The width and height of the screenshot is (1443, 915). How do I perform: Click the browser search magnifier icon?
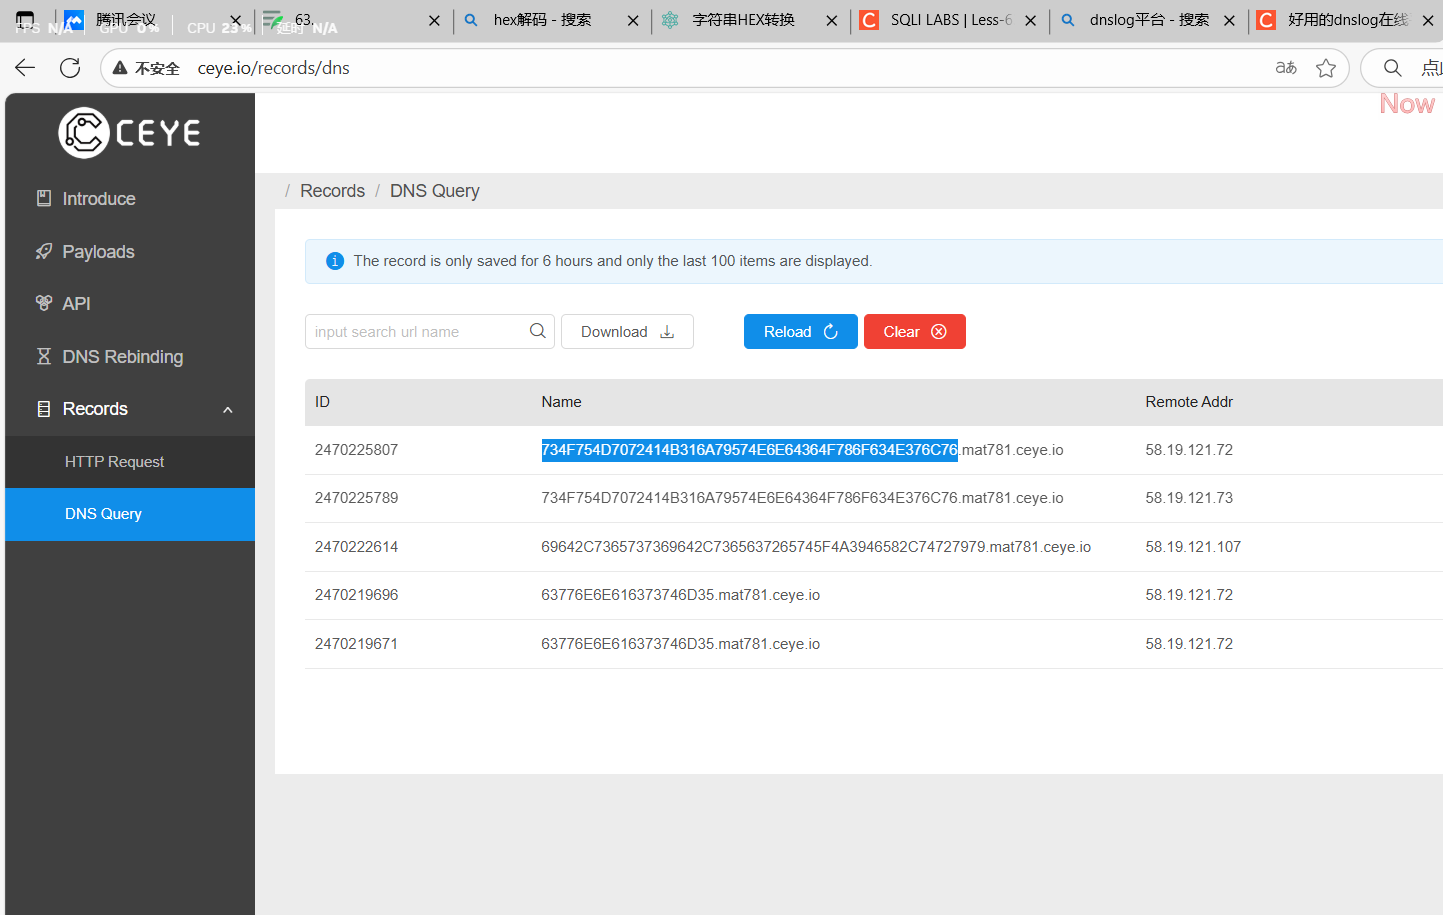click(x=1392, y=68)
